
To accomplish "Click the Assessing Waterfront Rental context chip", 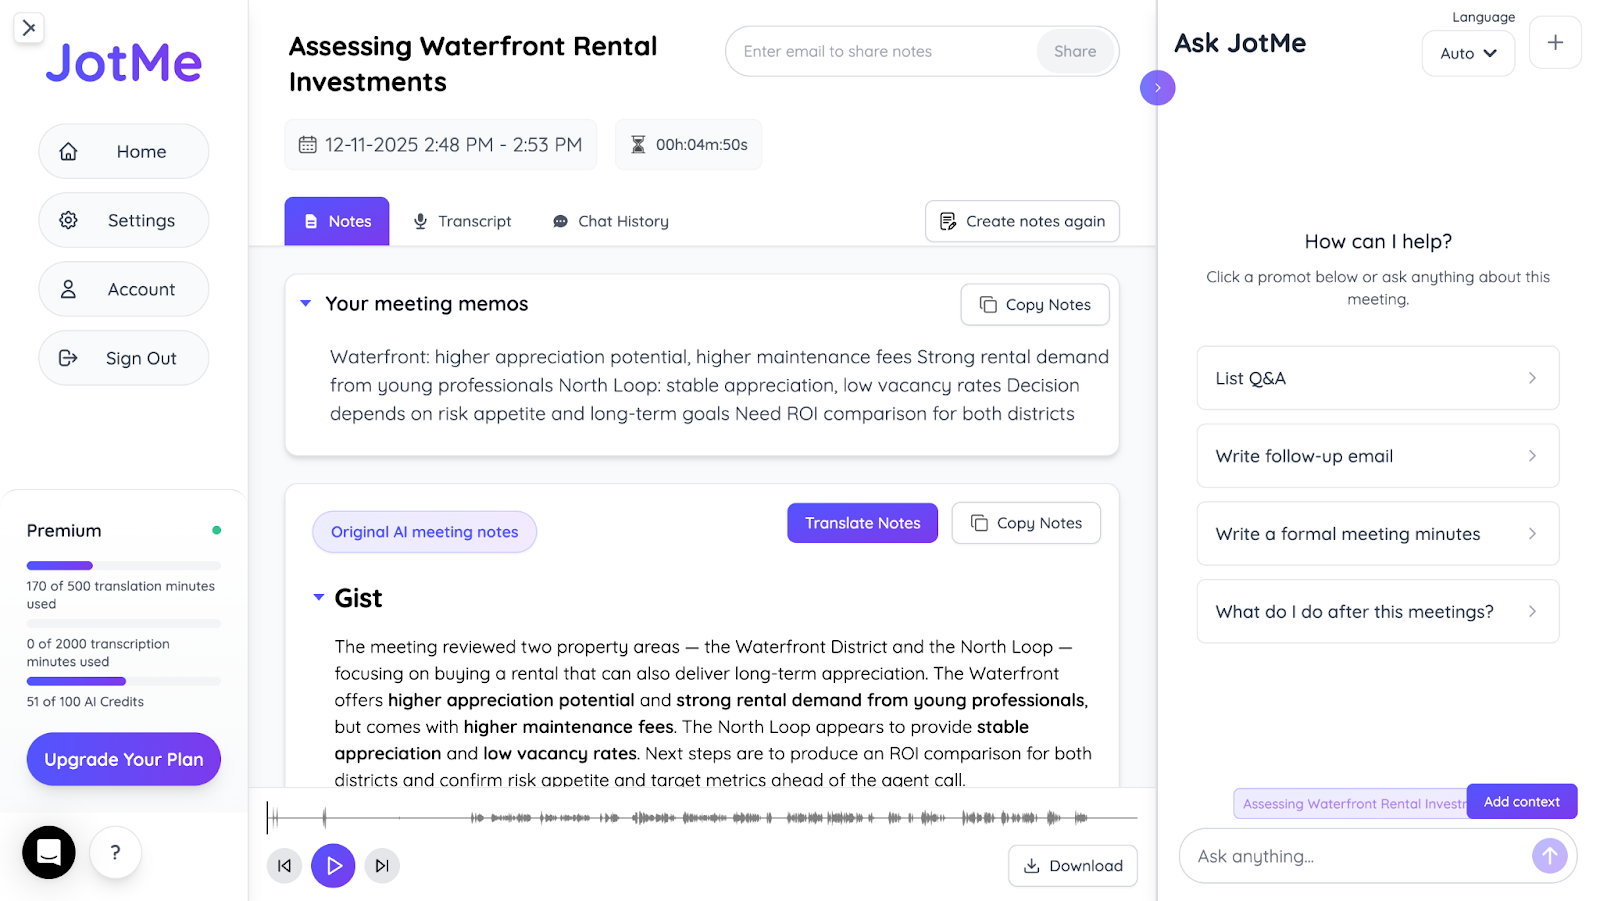I will (x=1351, y=803).
